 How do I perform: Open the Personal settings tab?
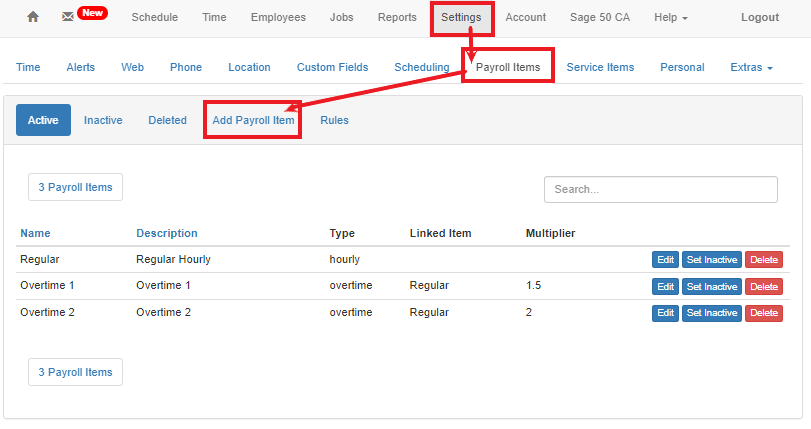click(x=682, y=67)
